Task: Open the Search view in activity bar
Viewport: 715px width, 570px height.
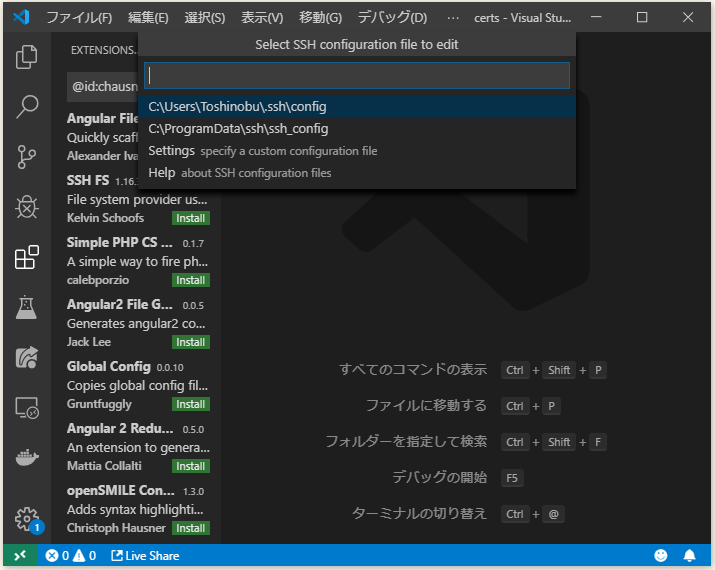Action: pyautogui.click(x=26, y=107)
